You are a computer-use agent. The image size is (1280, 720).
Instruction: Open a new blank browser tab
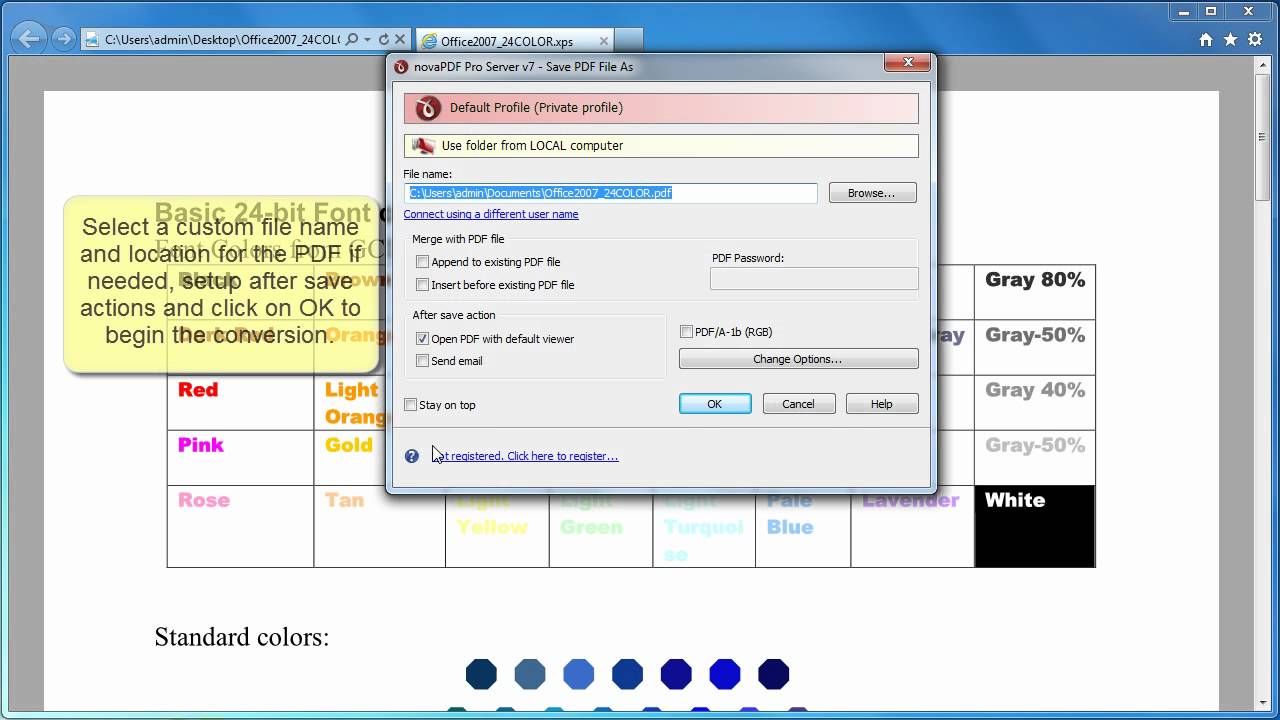pos(628,41)
